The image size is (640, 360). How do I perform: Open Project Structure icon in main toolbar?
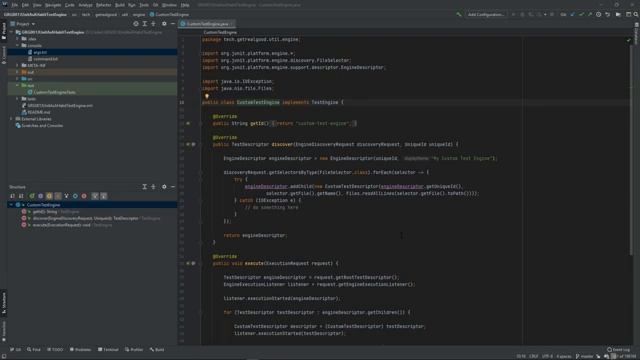pyautogui.click(x=618, y=14)
